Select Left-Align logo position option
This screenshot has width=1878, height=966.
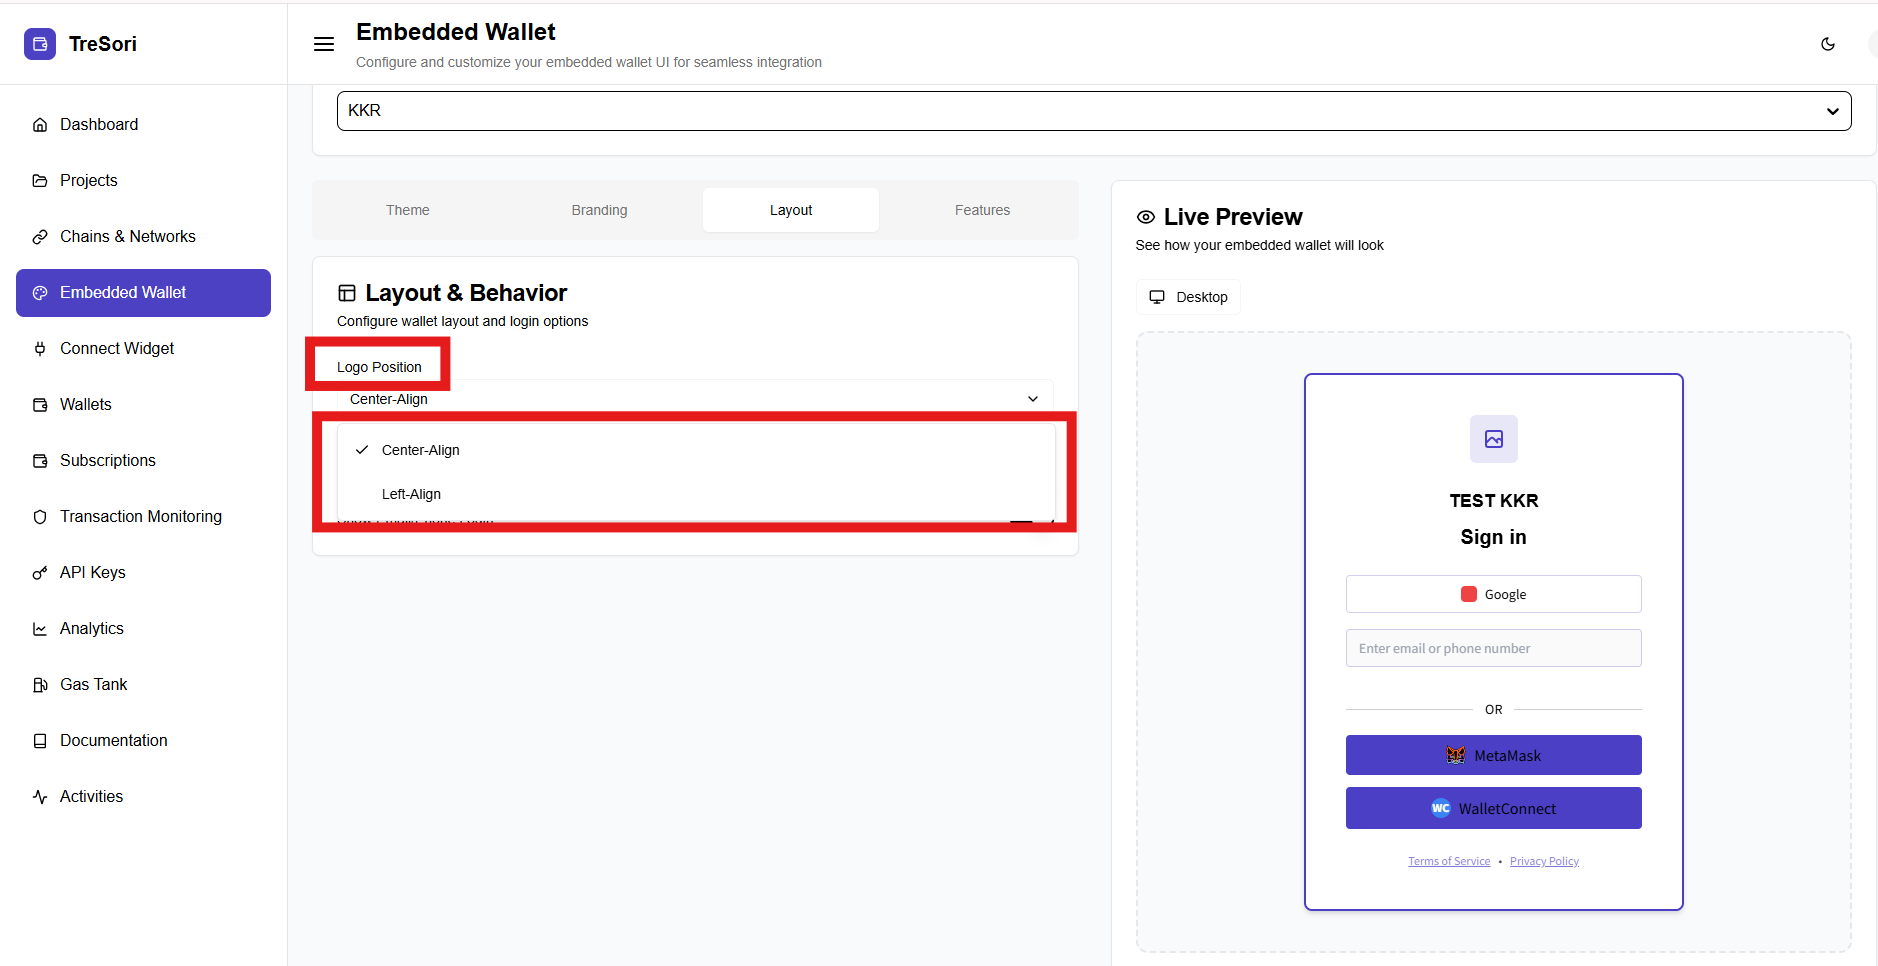pos(411,494)
